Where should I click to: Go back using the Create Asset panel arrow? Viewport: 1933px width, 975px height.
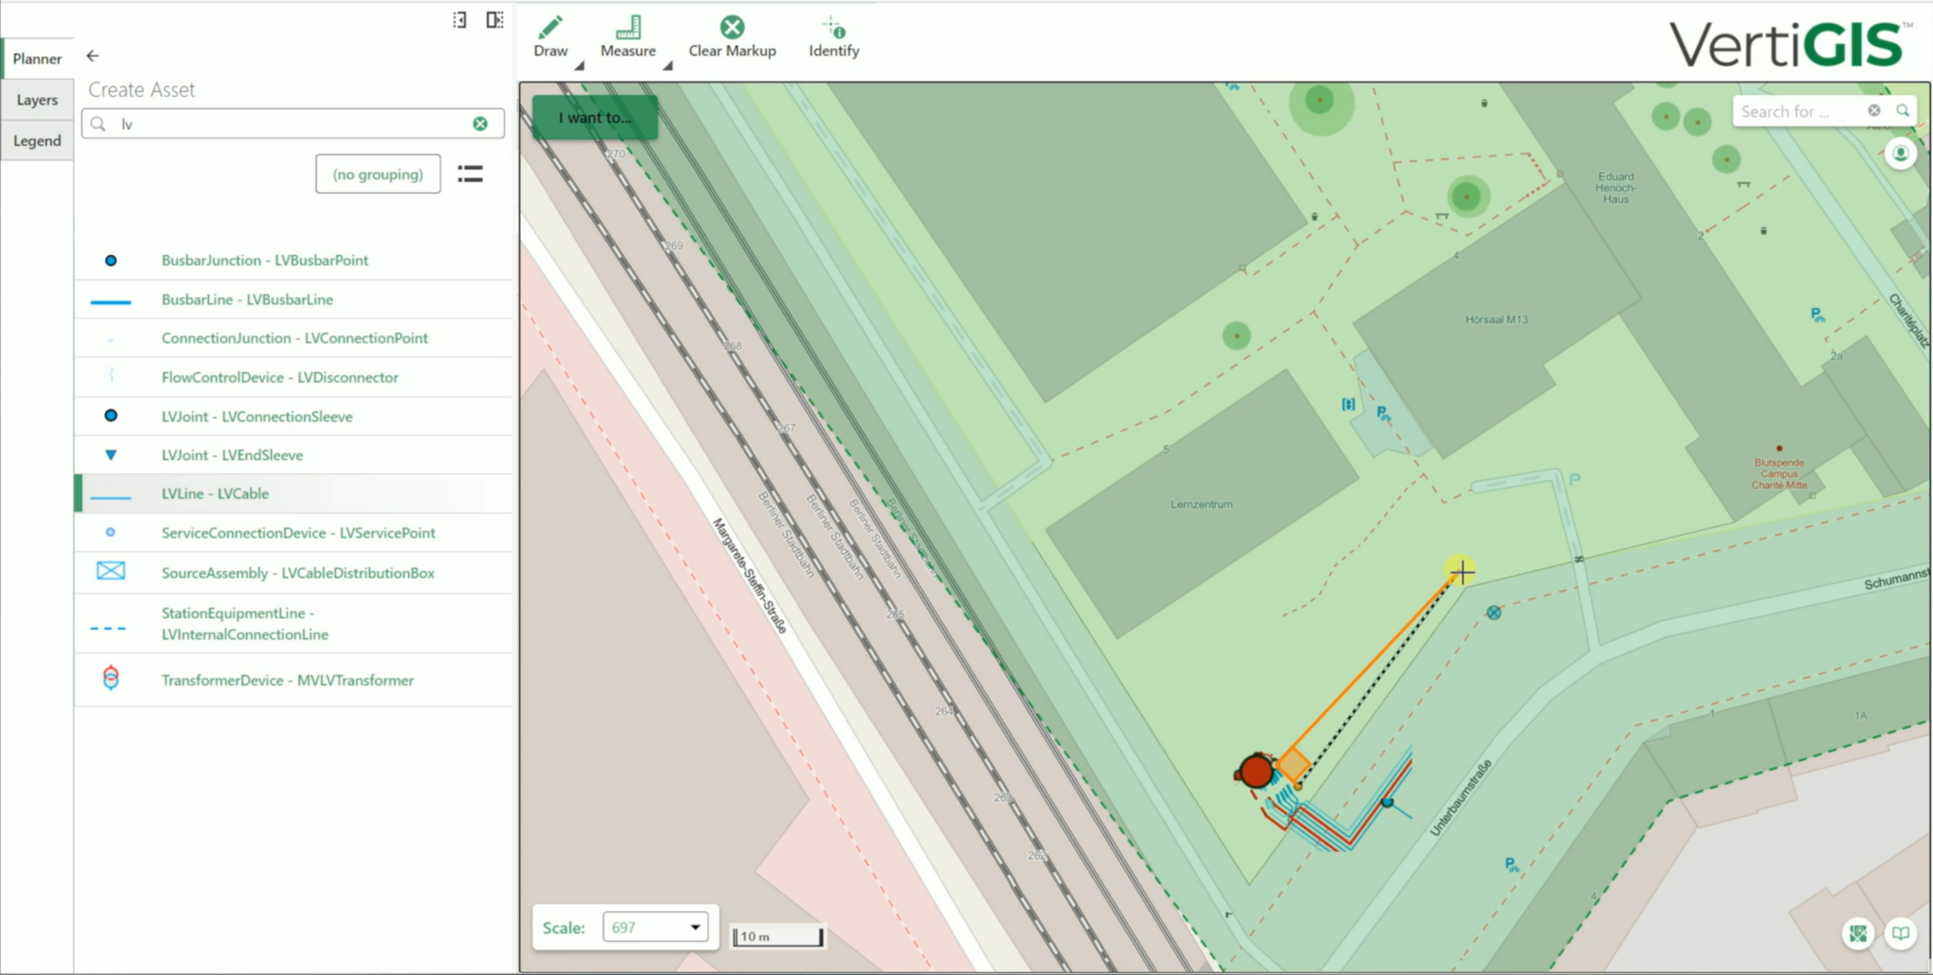click(x=93, y=56)
